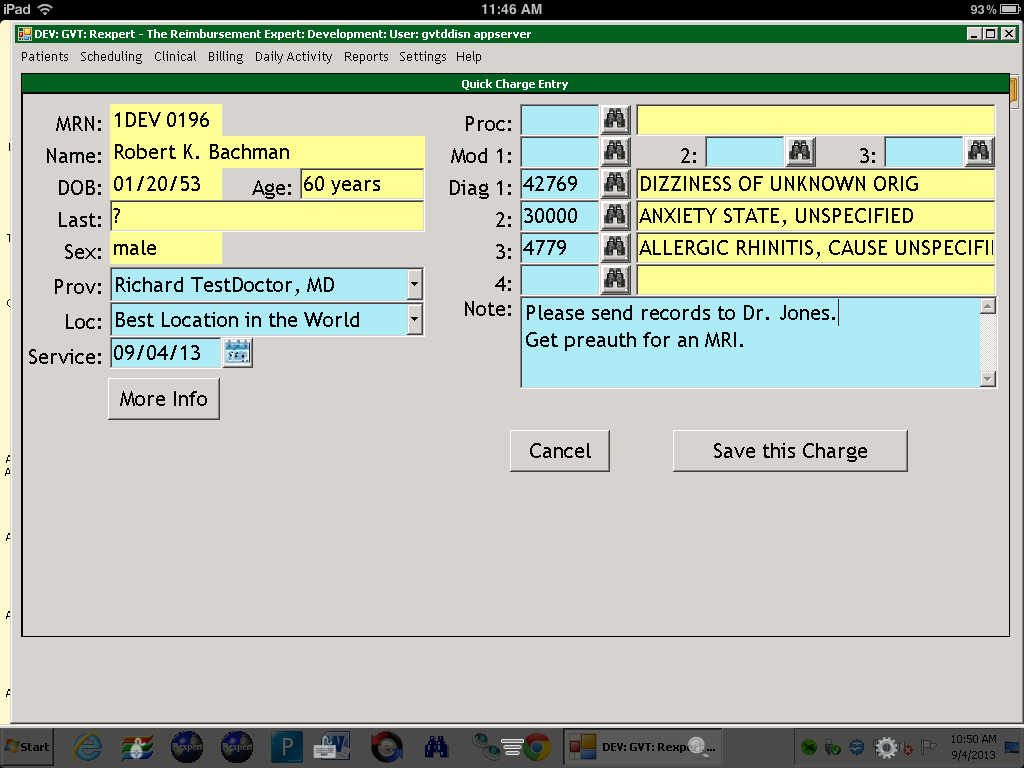This screenshot has width=1024, height=768.
Task: Open the second Rexpert globe taskbar icon
Action: 237,746
